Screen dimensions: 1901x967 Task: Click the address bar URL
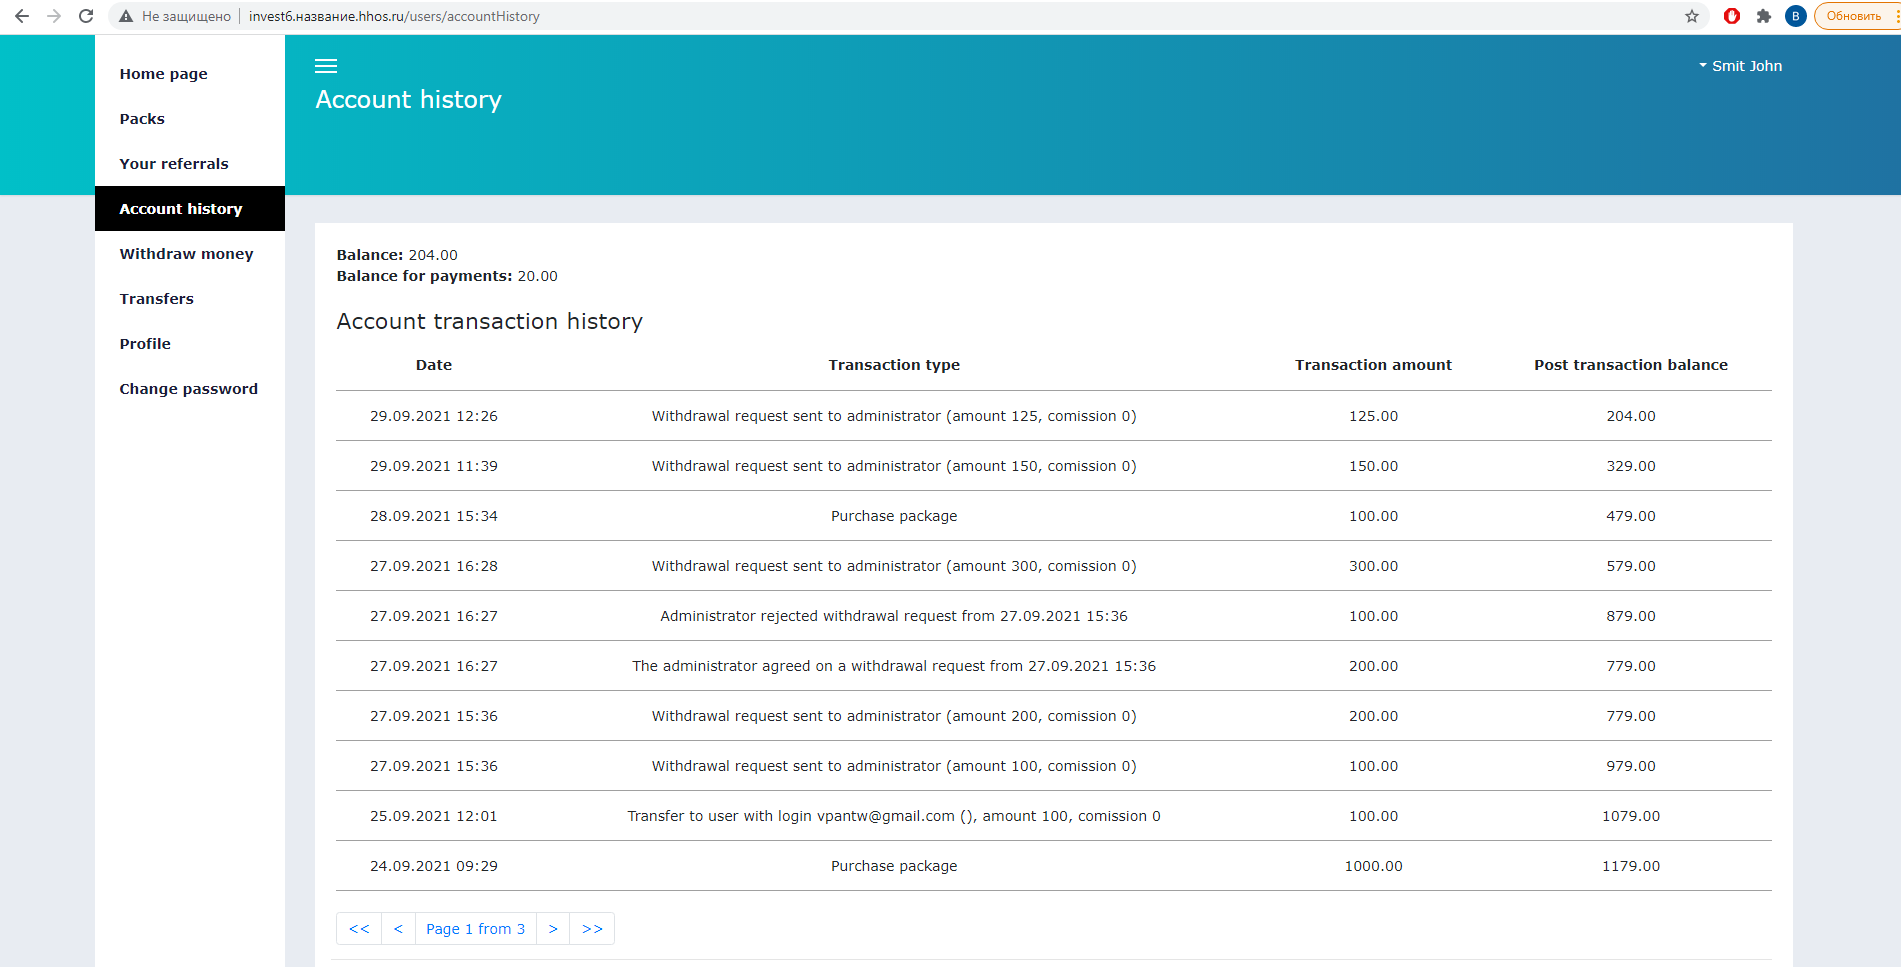point(394,16)
